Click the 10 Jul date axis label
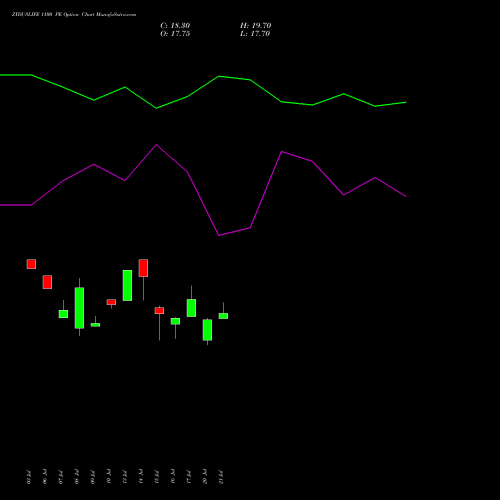 [x=109, y=477]
